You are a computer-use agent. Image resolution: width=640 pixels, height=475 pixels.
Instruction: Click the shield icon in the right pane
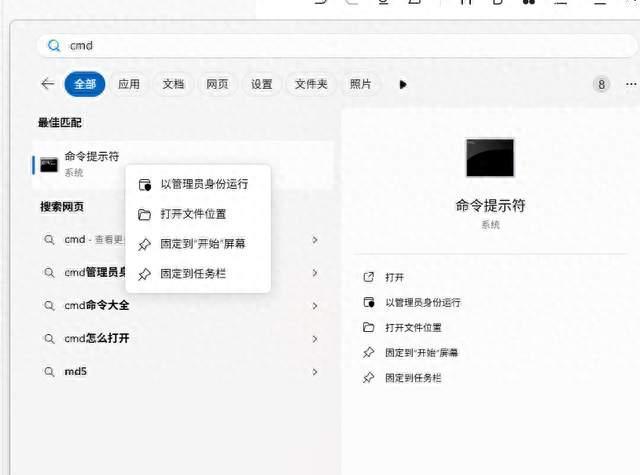tap(369, 302)
